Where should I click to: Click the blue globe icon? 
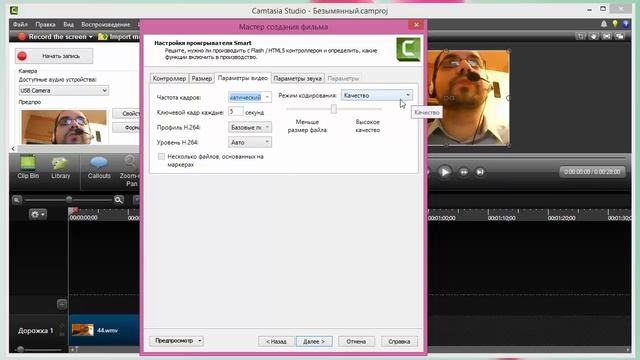coord(626,24)
